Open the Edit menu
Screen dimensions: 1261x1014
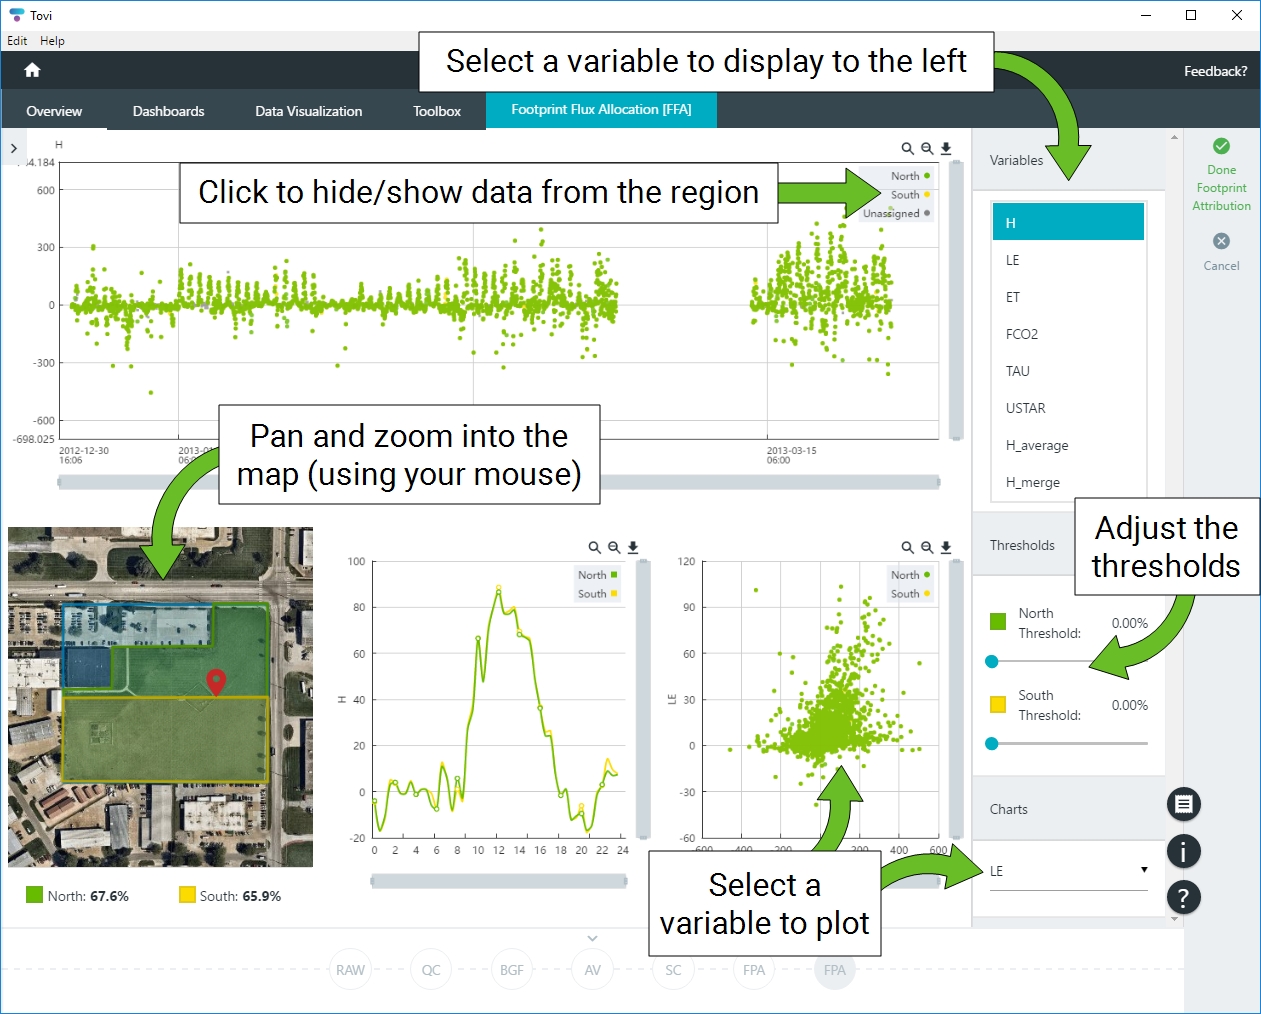point(17,41)
